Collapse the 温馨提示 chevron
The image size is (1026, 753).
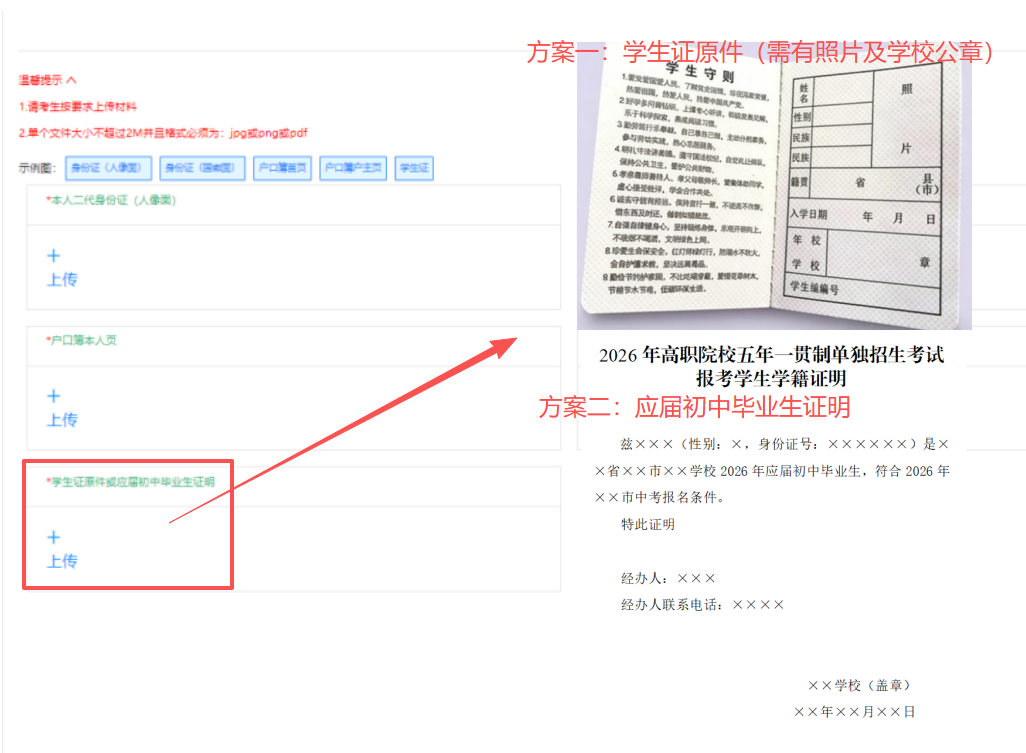pyautogui.click(x=71, y=80)
